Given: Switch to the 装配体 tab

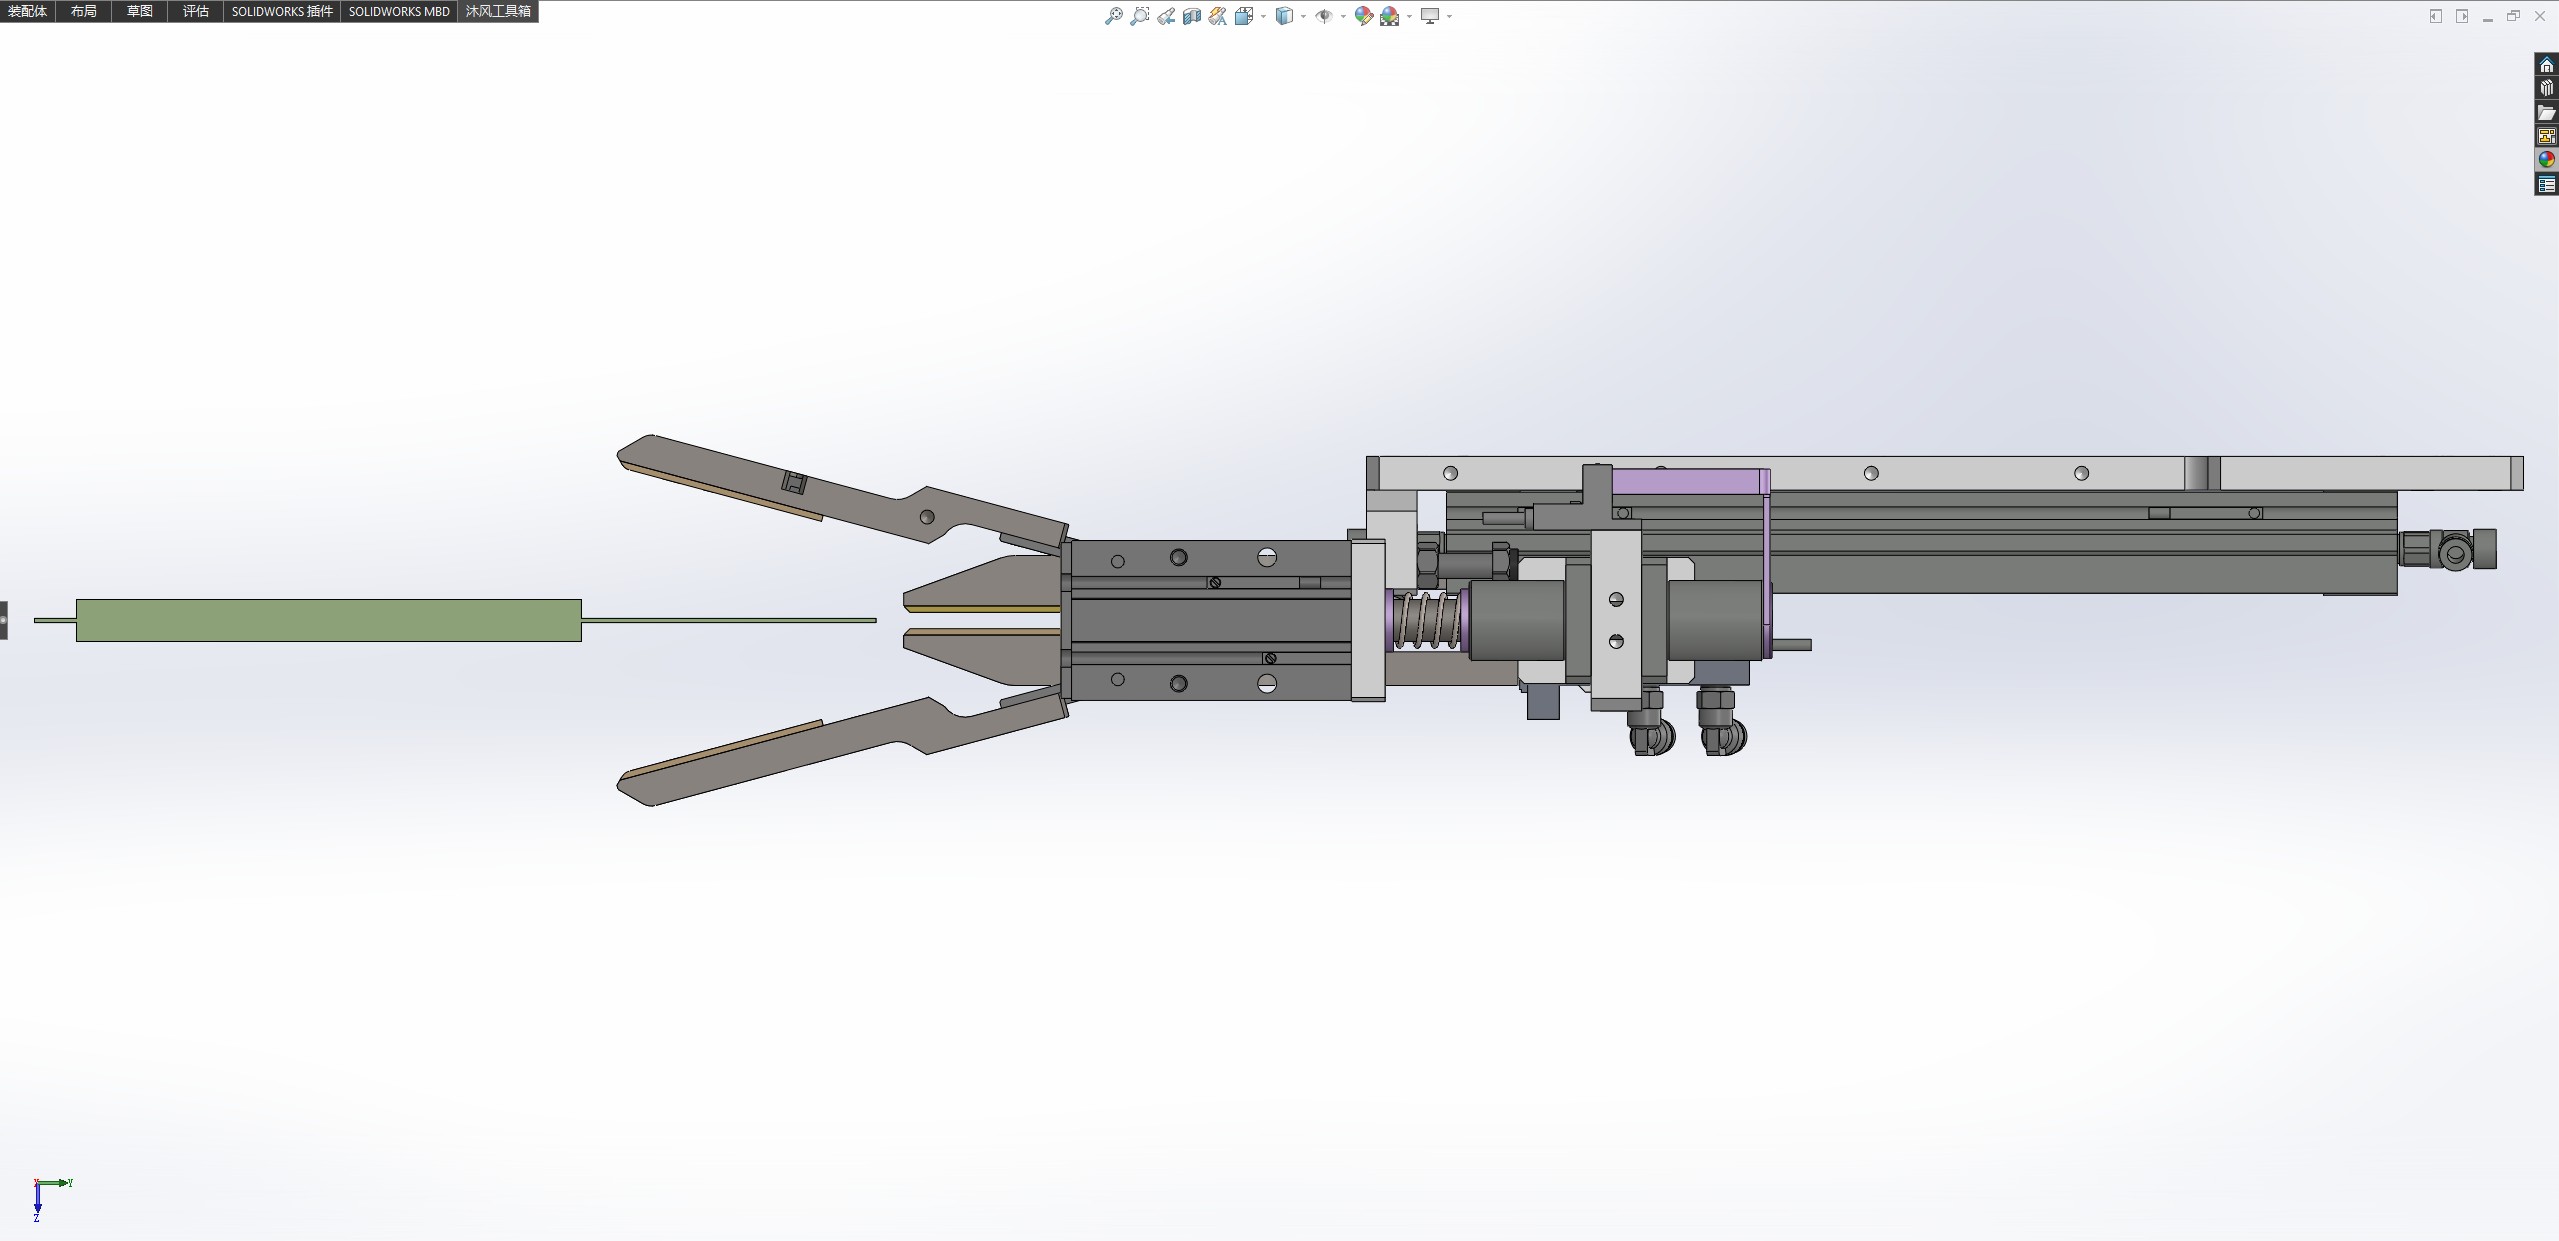Looking at the screenshot, I should 27,11.
